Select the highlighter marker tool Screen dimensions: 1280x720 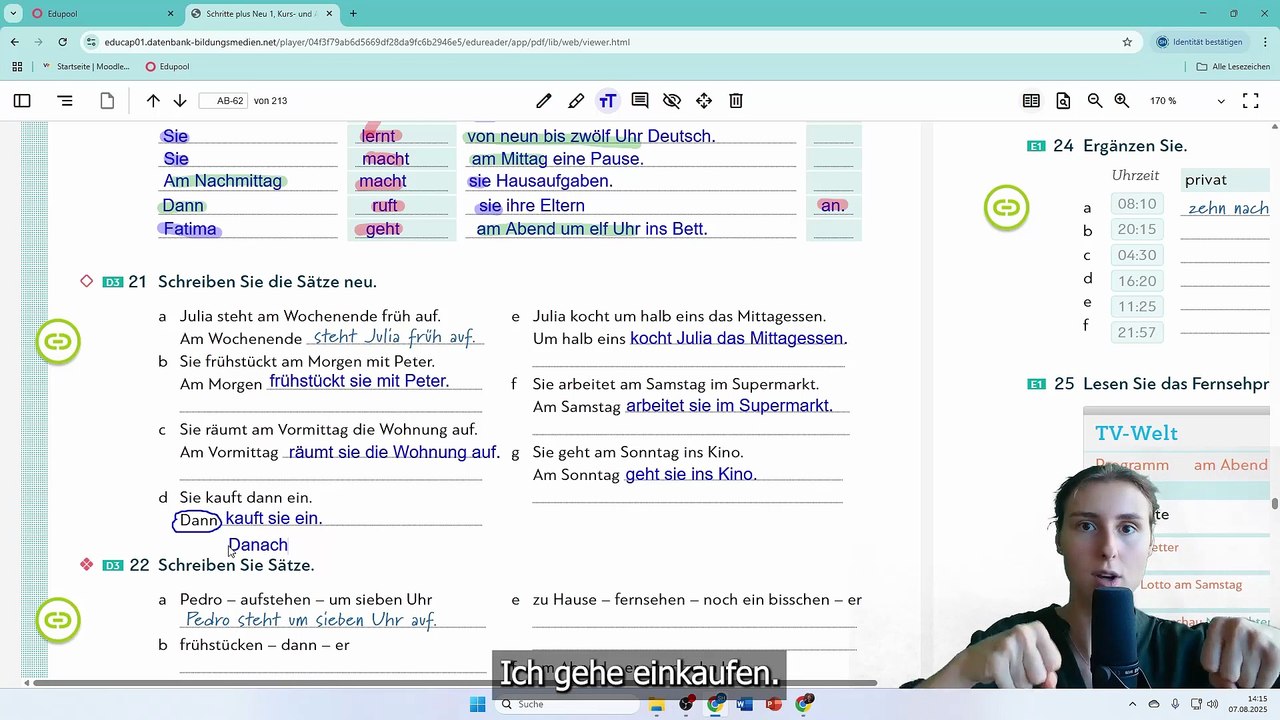(576, 101)
